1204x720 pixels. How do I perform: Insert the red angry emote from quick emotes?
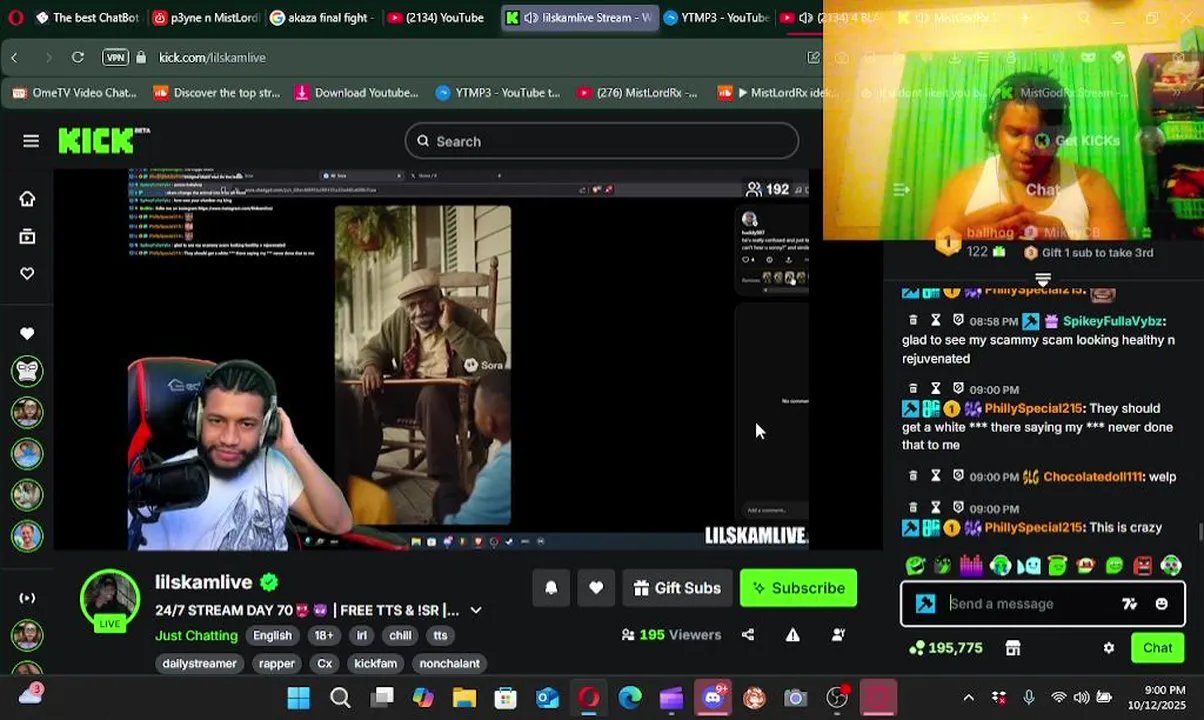tap(1143, 566)
